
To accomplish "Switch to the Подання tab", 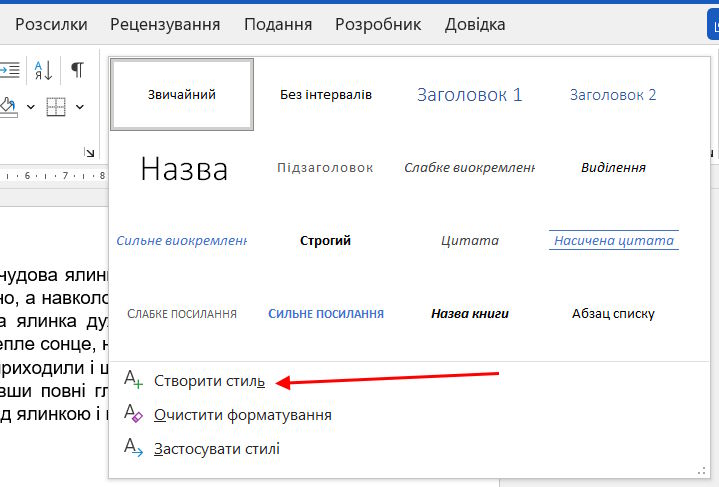I will pos(278,24).
